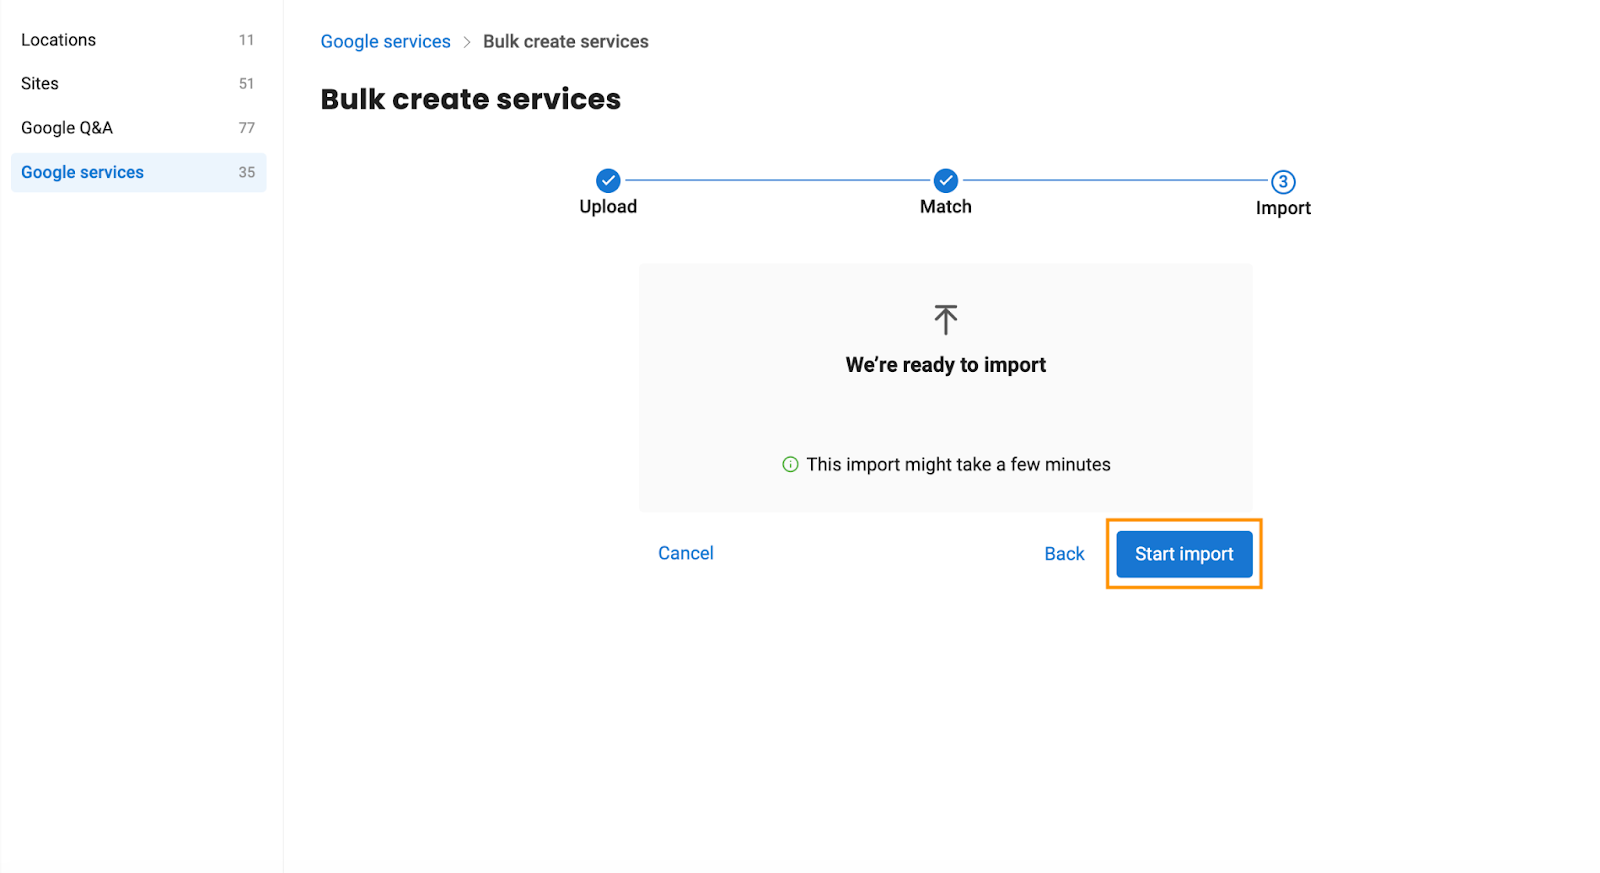Click the Sites count 51

246,84
